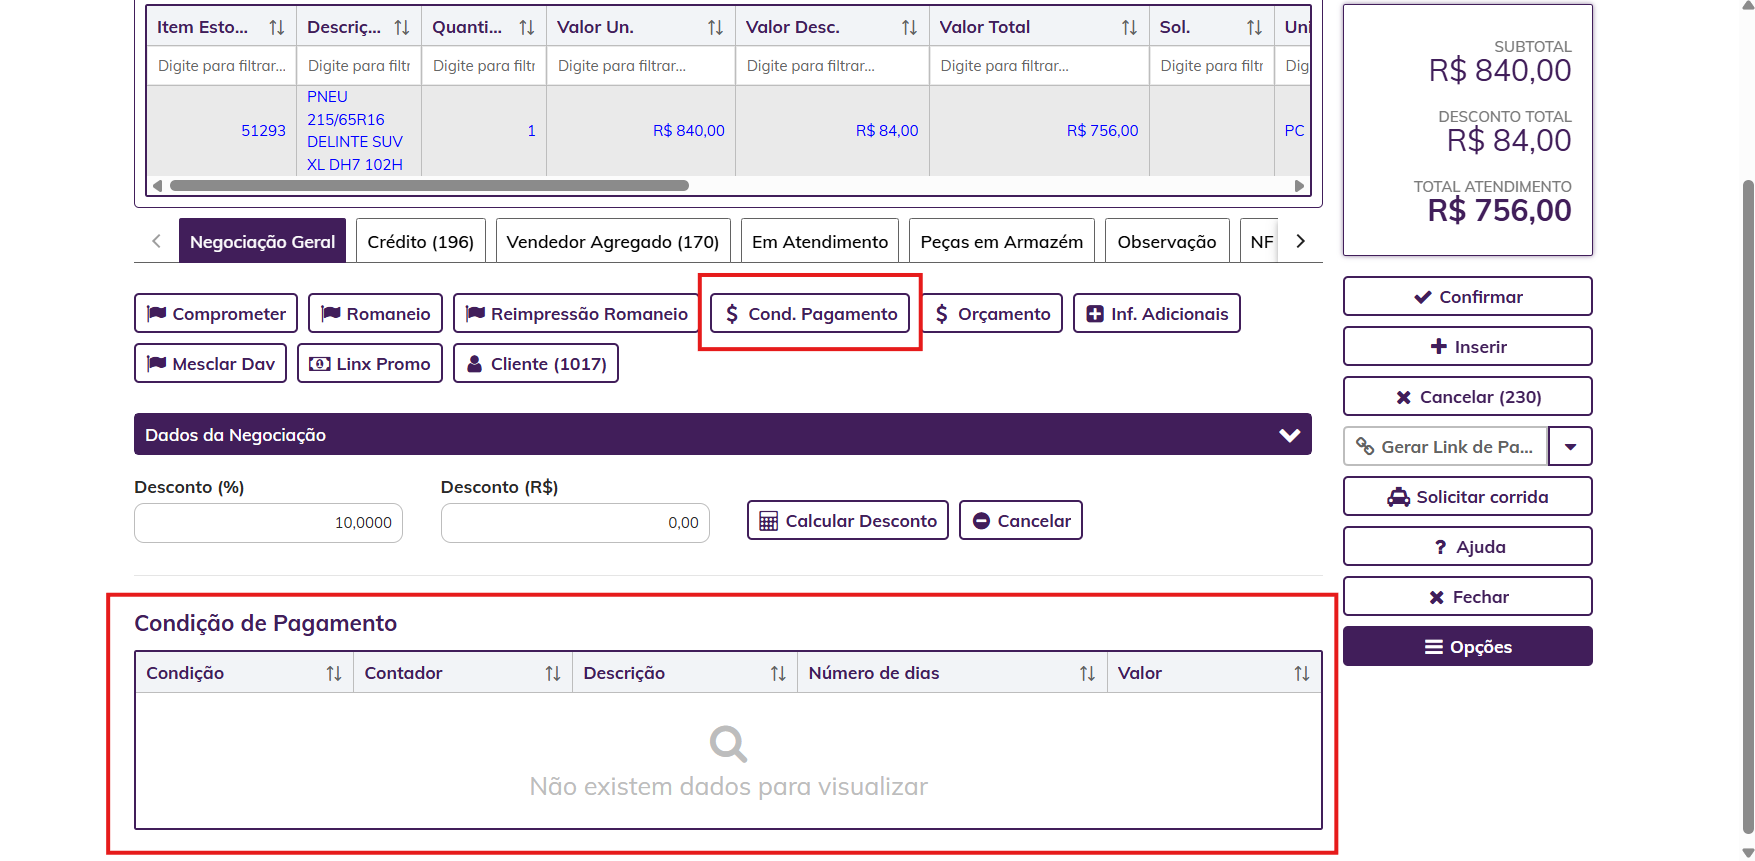Sort items by Valor Desc. arrows

tap(910, 28)
